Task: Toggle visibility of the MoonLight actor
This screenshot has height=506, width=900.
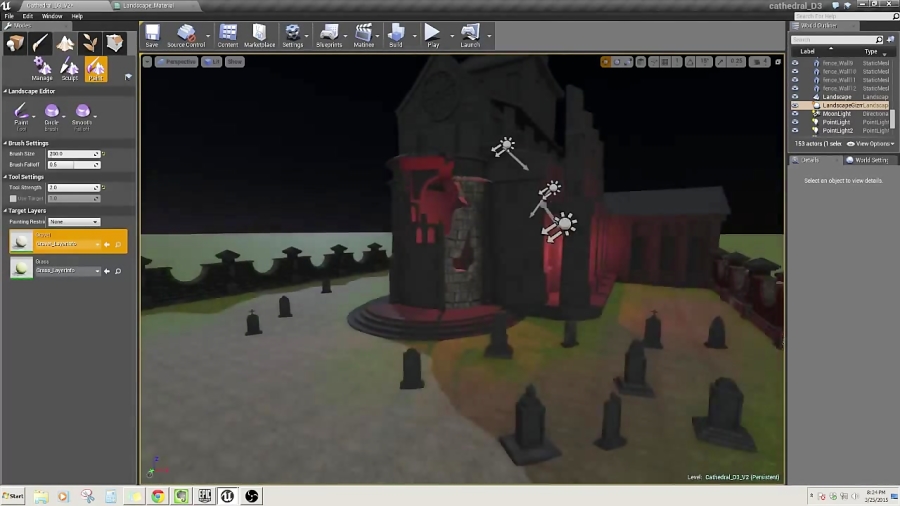Action: coord(795,114)
